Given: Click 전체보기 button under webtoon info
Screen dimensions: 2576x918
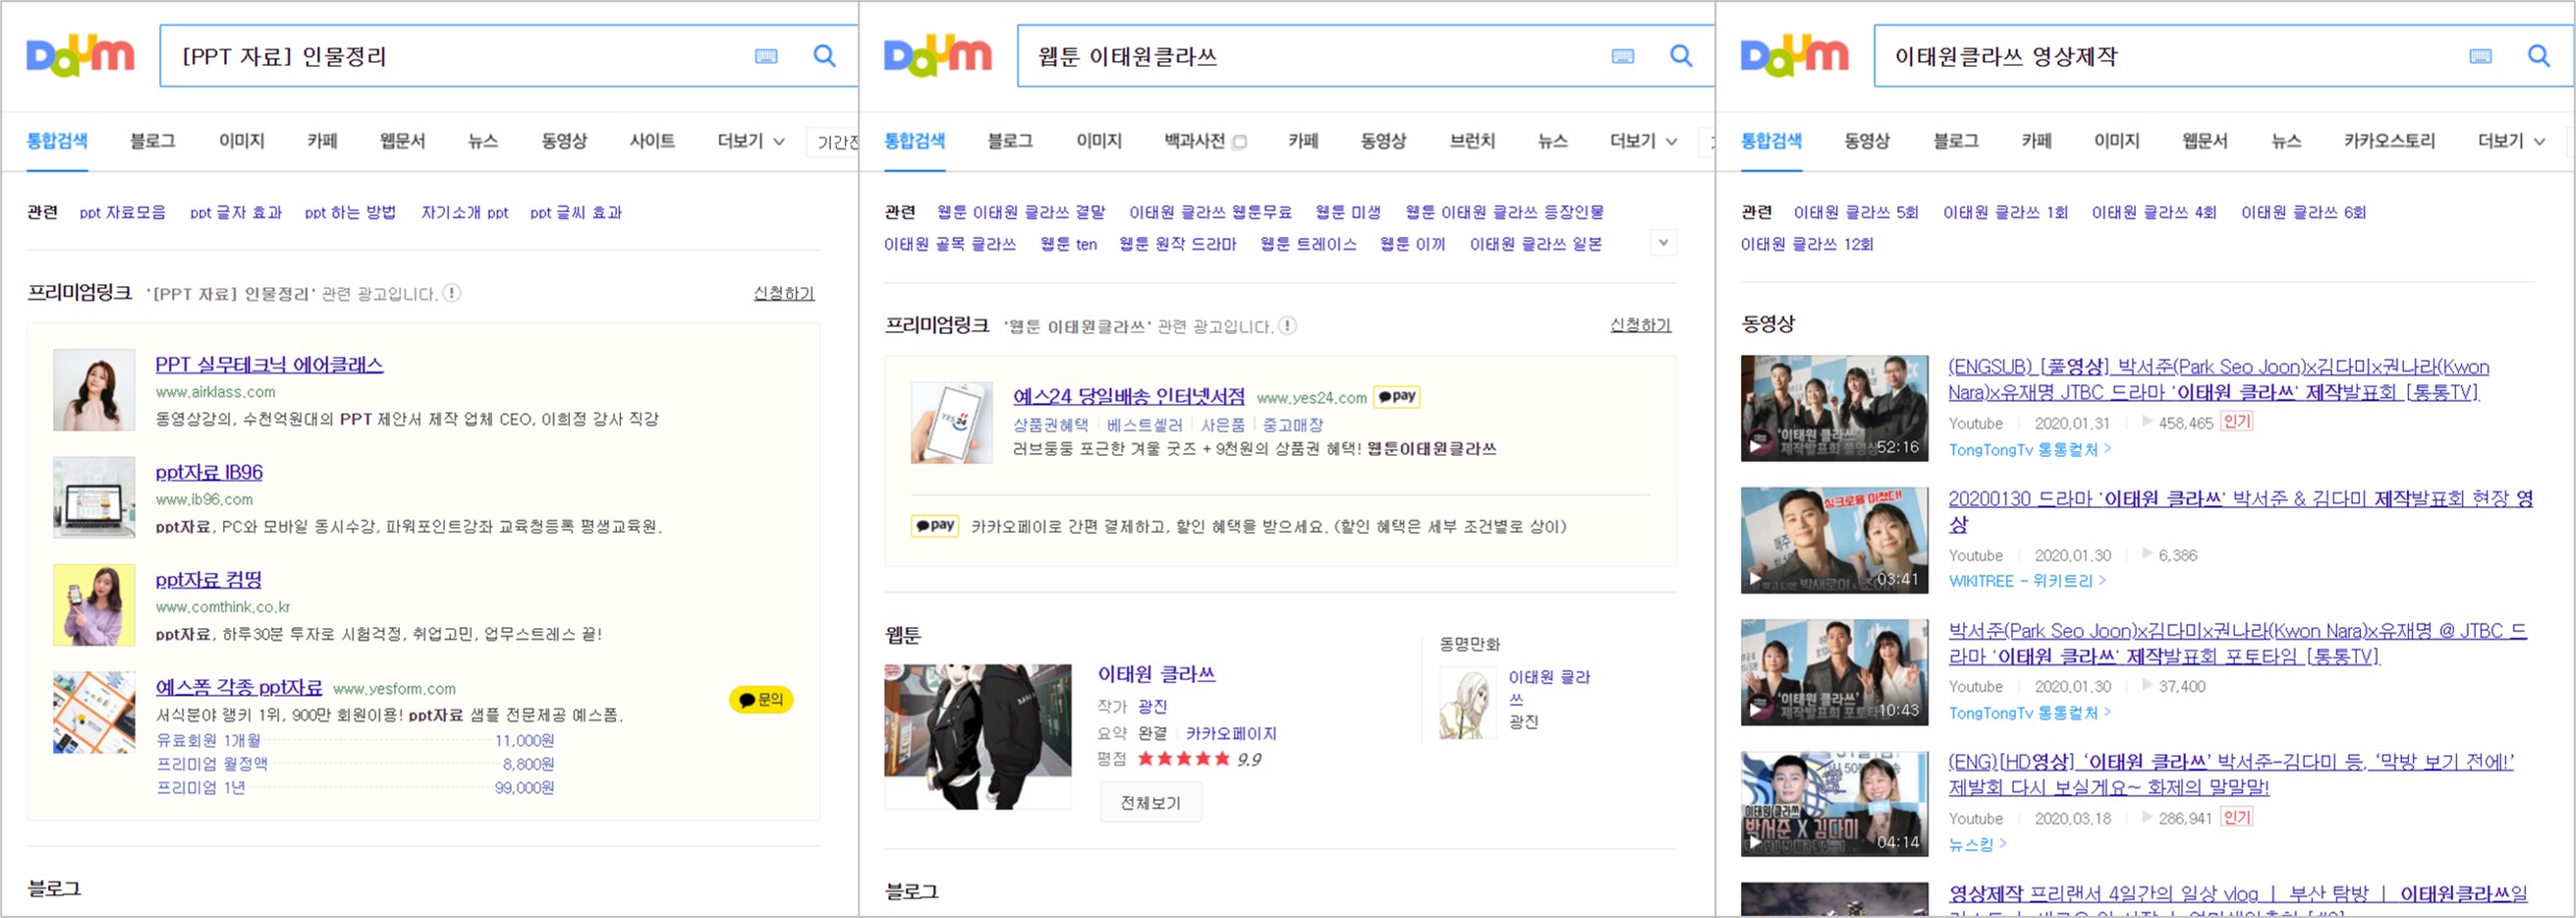Looking at the screenshot, I should click(x=1150, y=803).
